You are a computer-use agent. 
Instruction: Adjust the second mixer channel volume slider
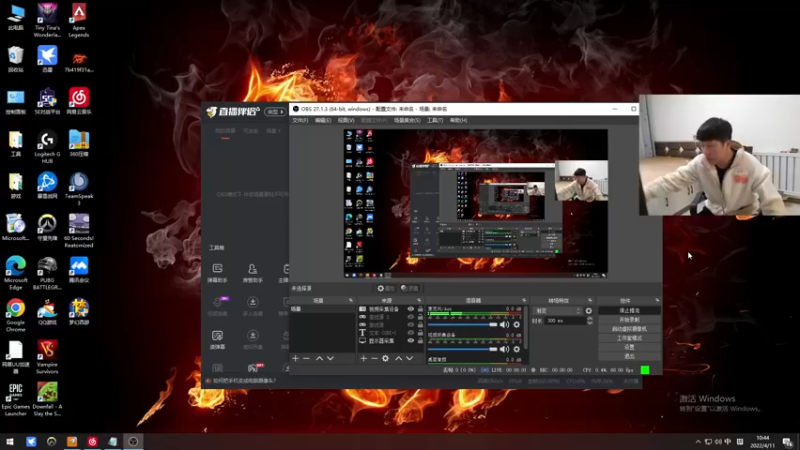coord(462,349)
